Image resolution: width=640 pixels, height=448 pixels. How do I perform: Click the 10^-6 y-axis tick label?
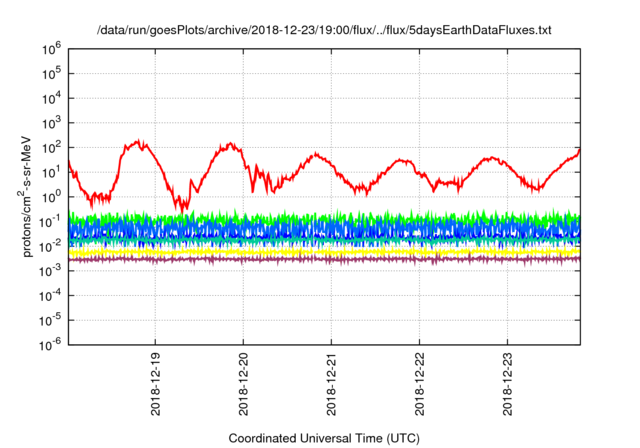pyautogui.click(x=50, y=345)
